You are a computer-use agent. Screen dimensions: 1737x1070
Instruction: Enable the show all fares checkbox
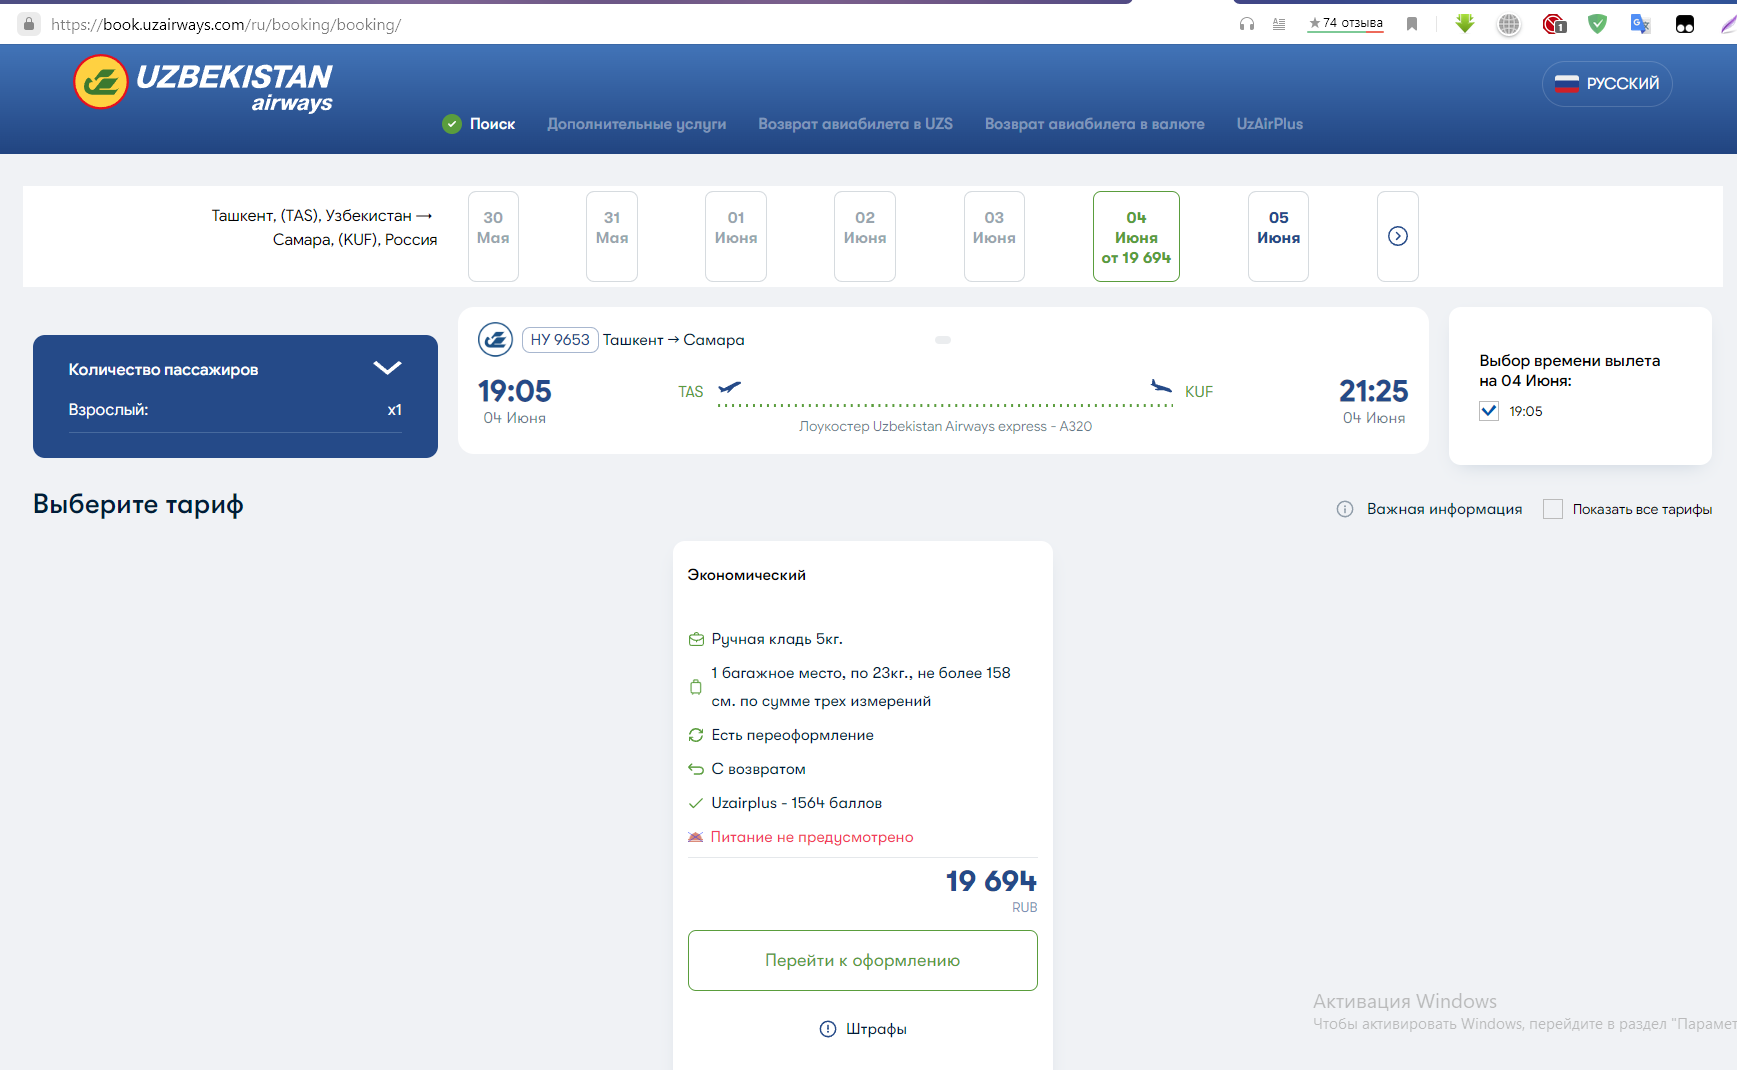click(1552, 509)
